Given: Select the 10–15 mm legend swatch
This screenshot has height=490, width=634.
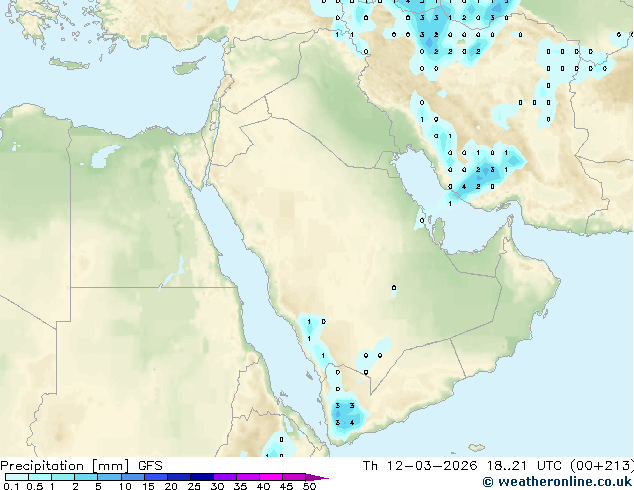Looking at the screenshot, I should [132, 477].
